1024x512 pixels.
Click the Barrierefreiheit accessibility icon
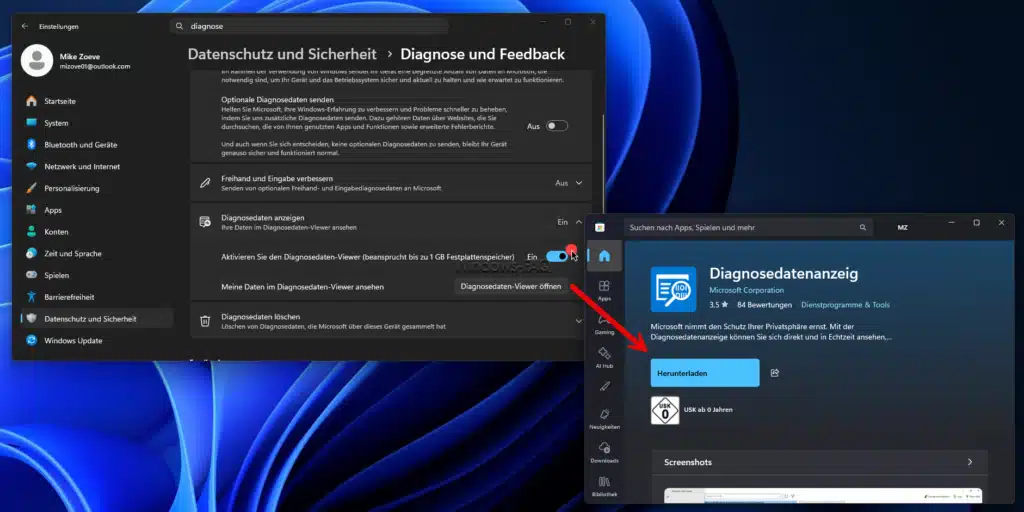click(31, 297)
